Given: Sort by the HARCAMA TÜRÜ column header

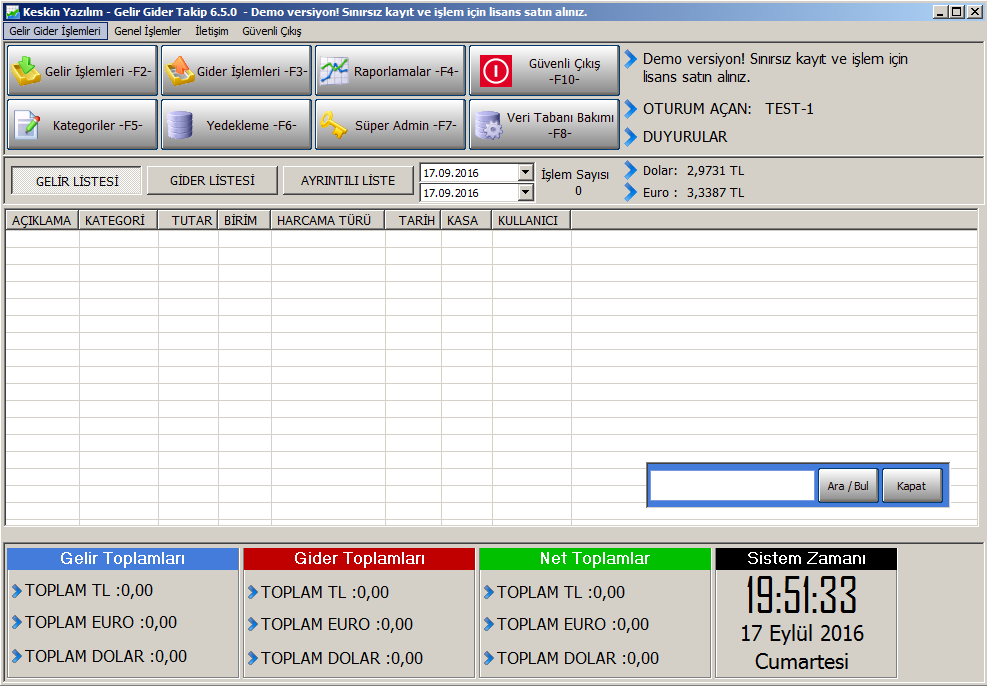Looking at the screenshot, I should 328,220.
